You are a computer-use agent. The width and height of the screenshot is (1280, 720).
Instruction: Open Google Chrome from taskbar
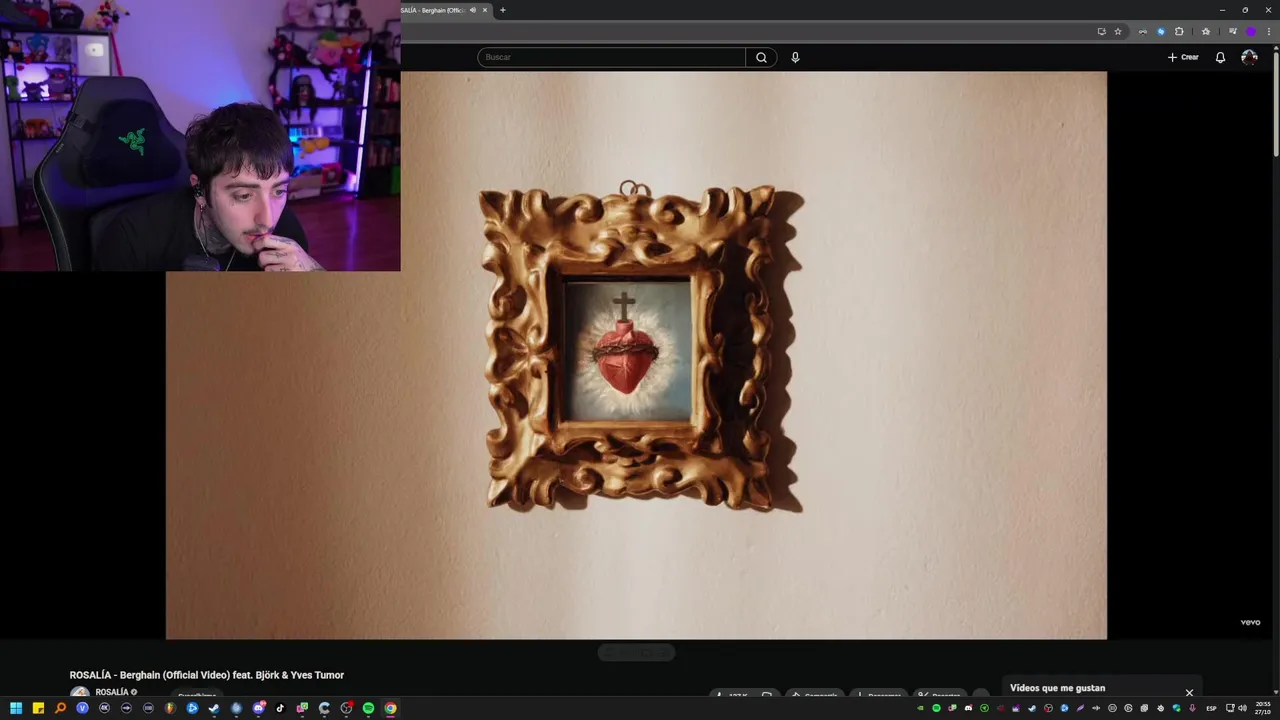pos(390,708)
